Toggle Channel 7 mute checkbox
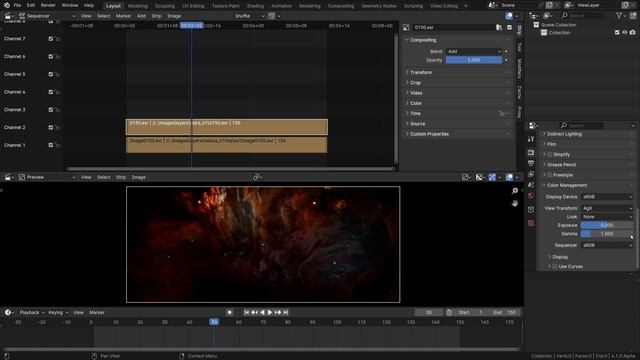This screenshot has width=640, height=360. click(x=51, y=39)
